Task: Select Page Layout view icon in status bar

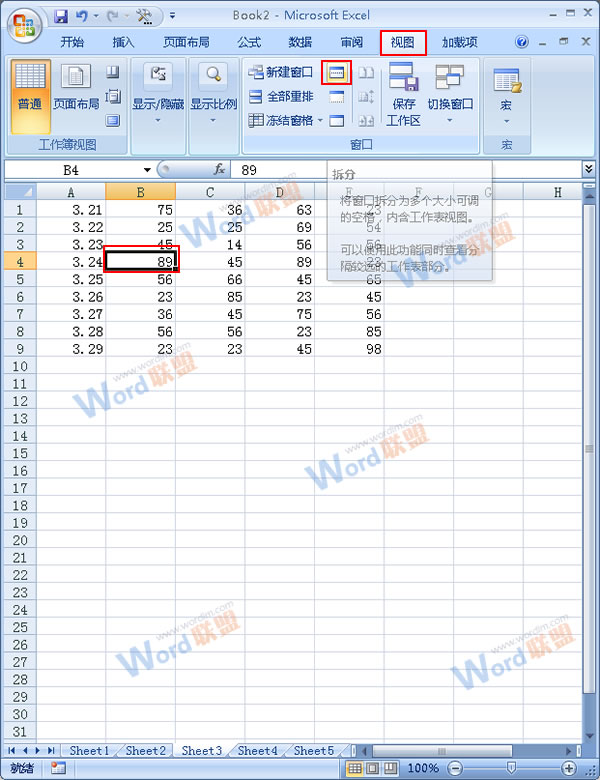Action: 372,768
